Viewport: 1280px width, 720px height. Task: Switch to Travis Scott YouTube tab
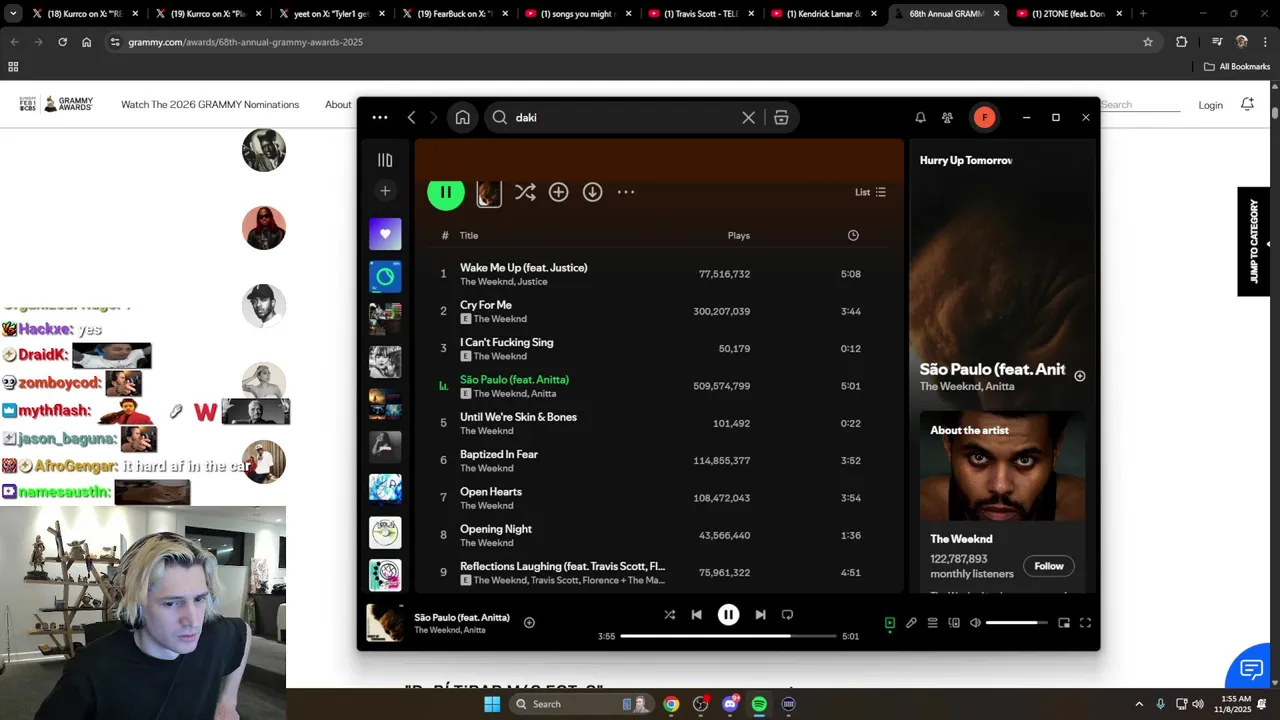[700, 14]
